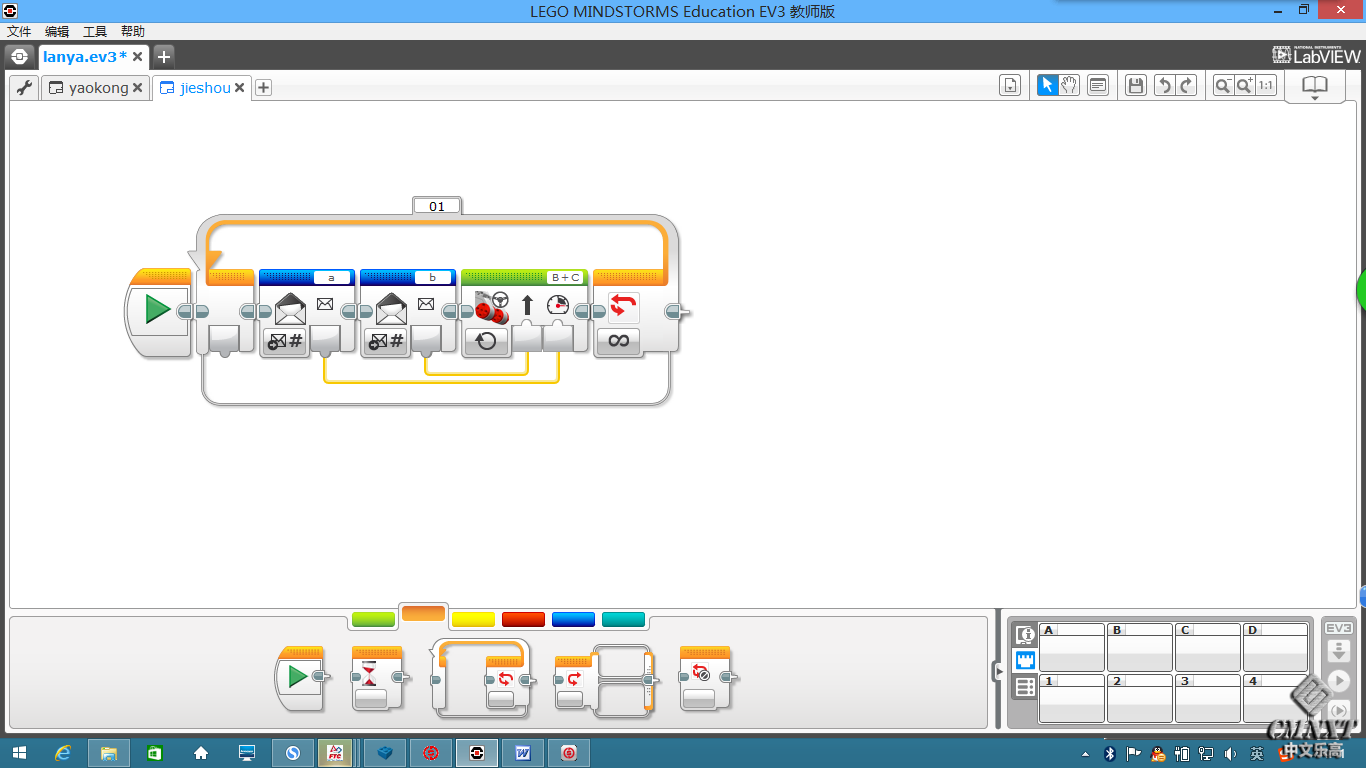This screenshot has width=1366, height=768.
Task: Open Word from the Windows taskbar
Action: click(523, 753)
